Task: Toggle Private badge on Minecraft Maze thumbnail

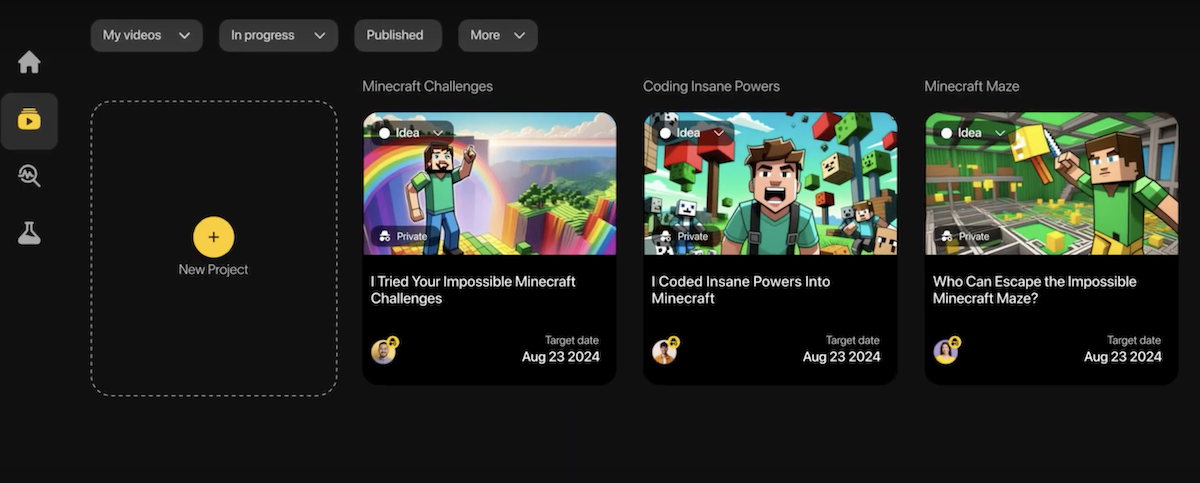Action: tap(964, 237)
